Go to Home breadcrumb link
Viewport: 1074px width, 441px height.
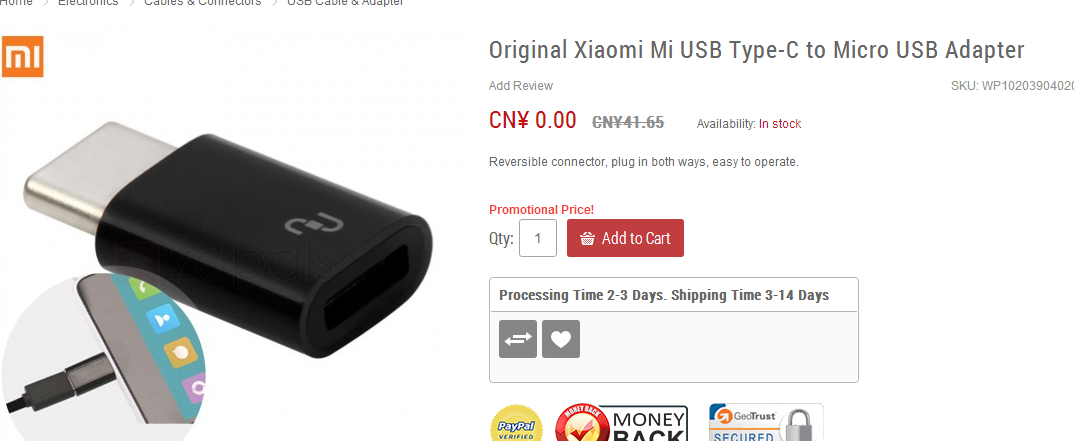click(x=16, y=3)
